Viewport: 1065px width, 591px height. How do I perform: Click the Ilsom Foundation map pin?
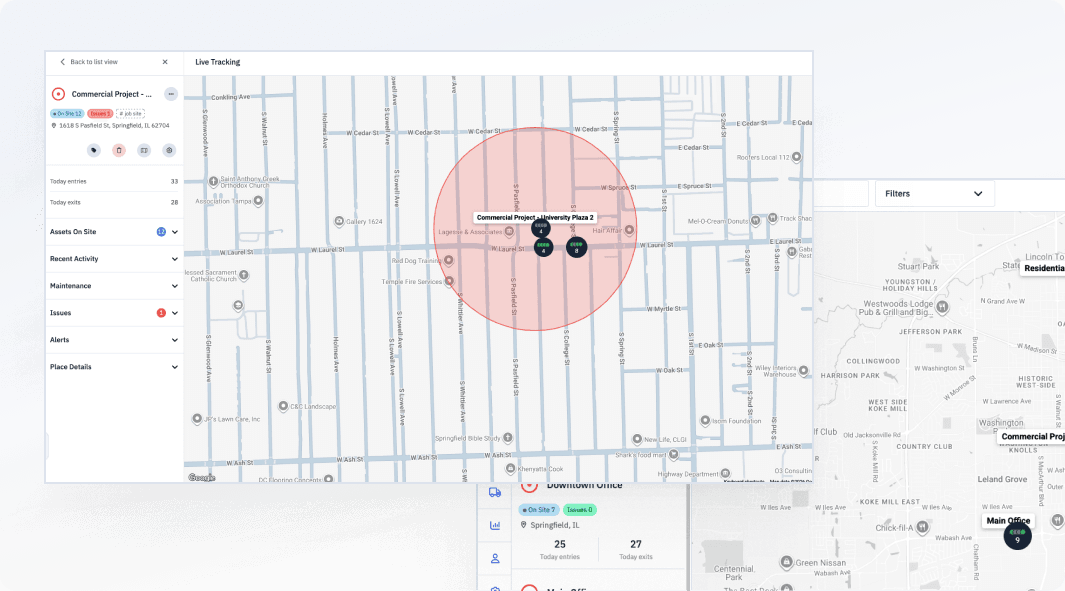pyautogui.click(x=705, y=420)
